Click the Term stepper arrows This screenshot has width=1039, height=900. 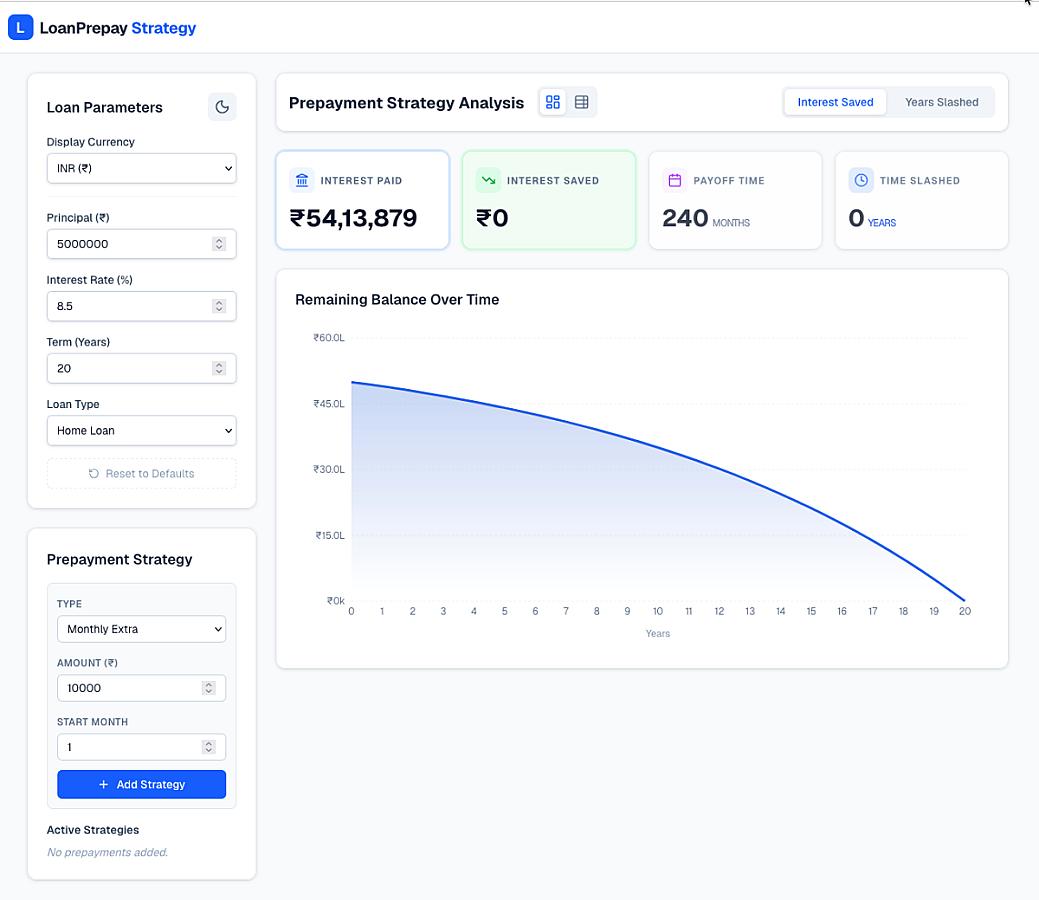click(x=219, y=368)
